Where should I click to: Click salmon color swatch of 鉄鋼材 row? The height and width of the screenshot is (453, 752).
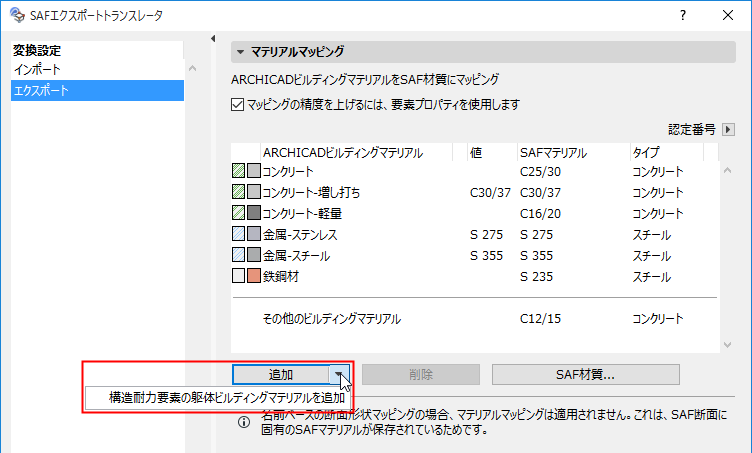tap(254, 276)
